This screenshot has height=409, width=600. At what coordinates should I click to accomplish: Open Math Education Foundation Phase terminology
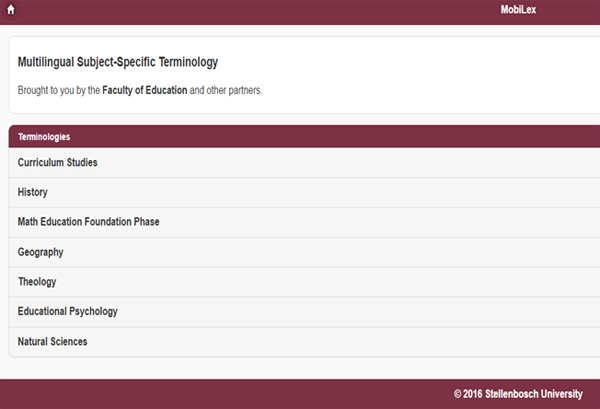pos(89,222)
